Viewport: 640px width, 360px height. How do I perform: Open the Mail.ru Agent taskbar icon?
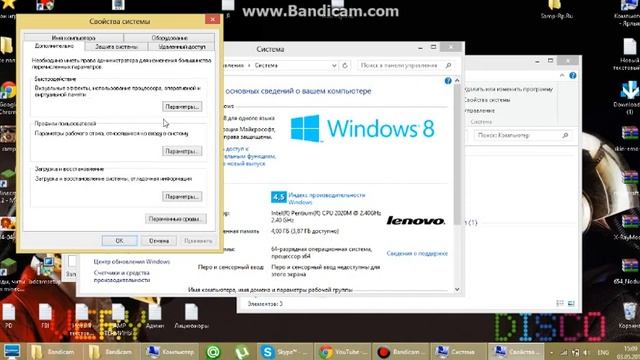(213, 352)
